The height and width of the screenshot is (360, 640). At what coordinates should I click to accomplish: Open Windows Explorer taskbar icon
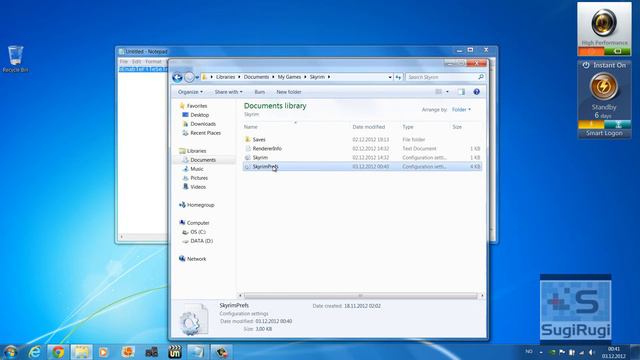pyautogui.click(x=81, y=352)
